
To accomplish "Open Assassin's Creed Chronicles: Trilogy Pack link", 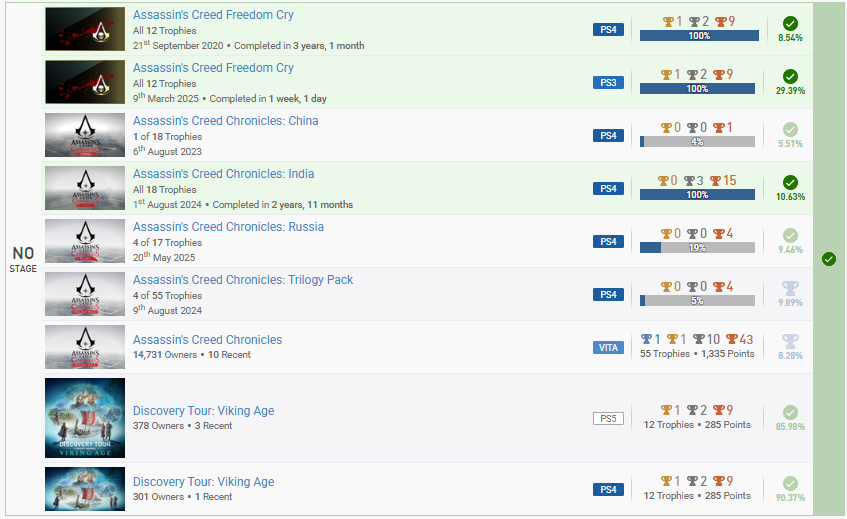I will (x=243, y=280).
